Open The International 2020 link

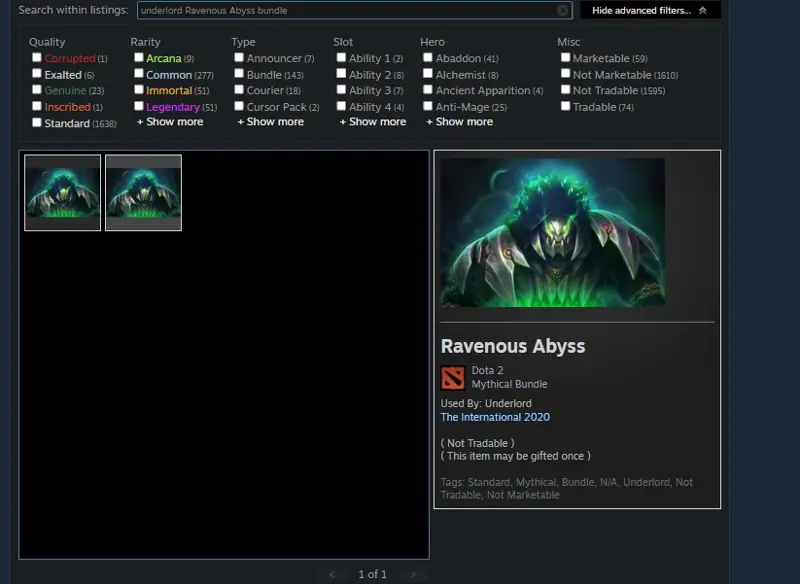click(x=495, y=417)
